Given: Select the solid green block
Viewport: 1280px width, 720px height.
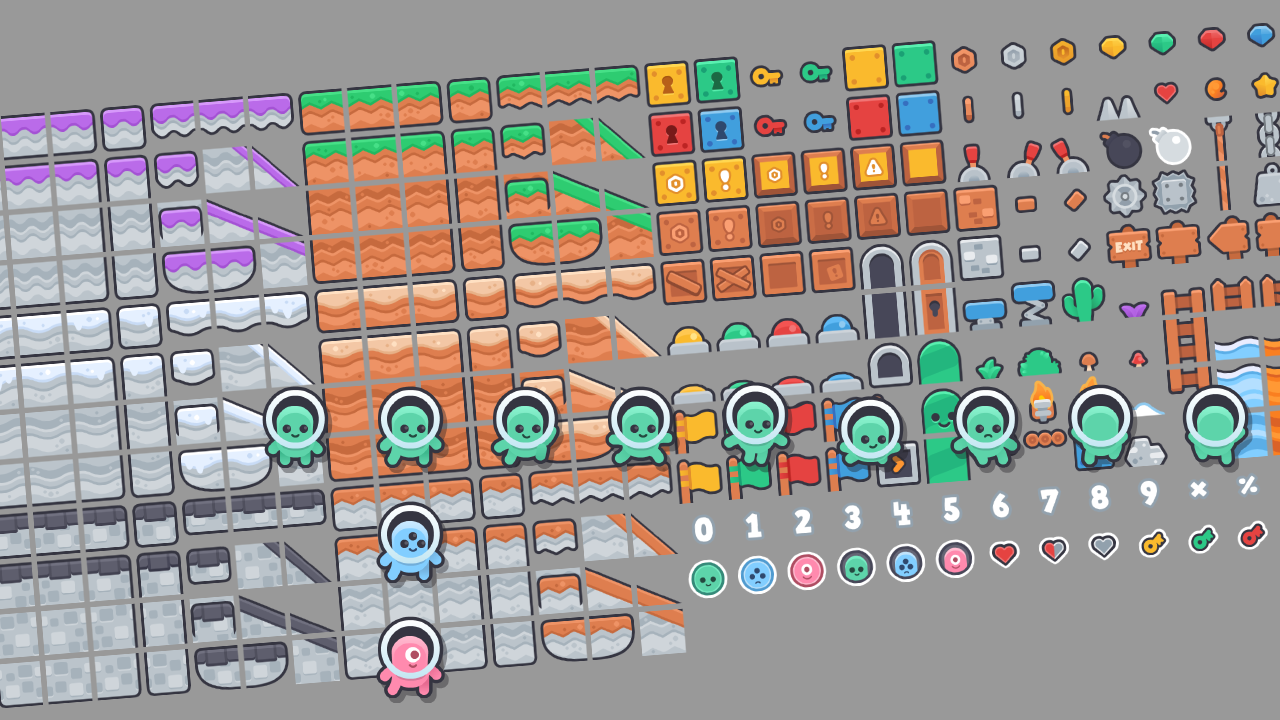Looking at the screenshot, I should tap(914, 64).
